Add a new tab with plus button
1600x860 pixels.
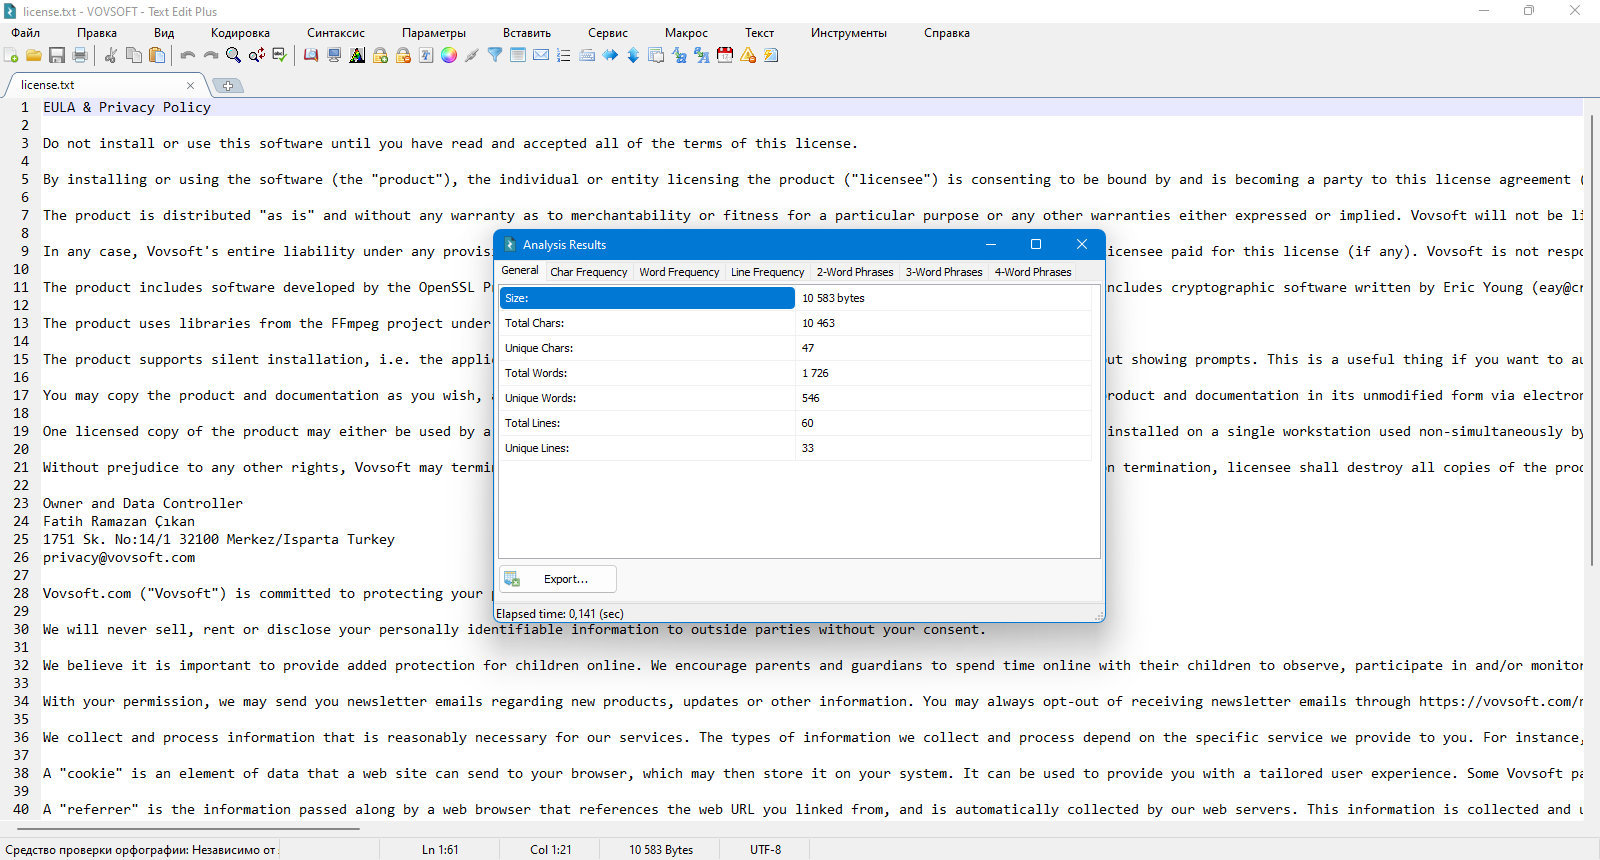click(x=228, y=86)
